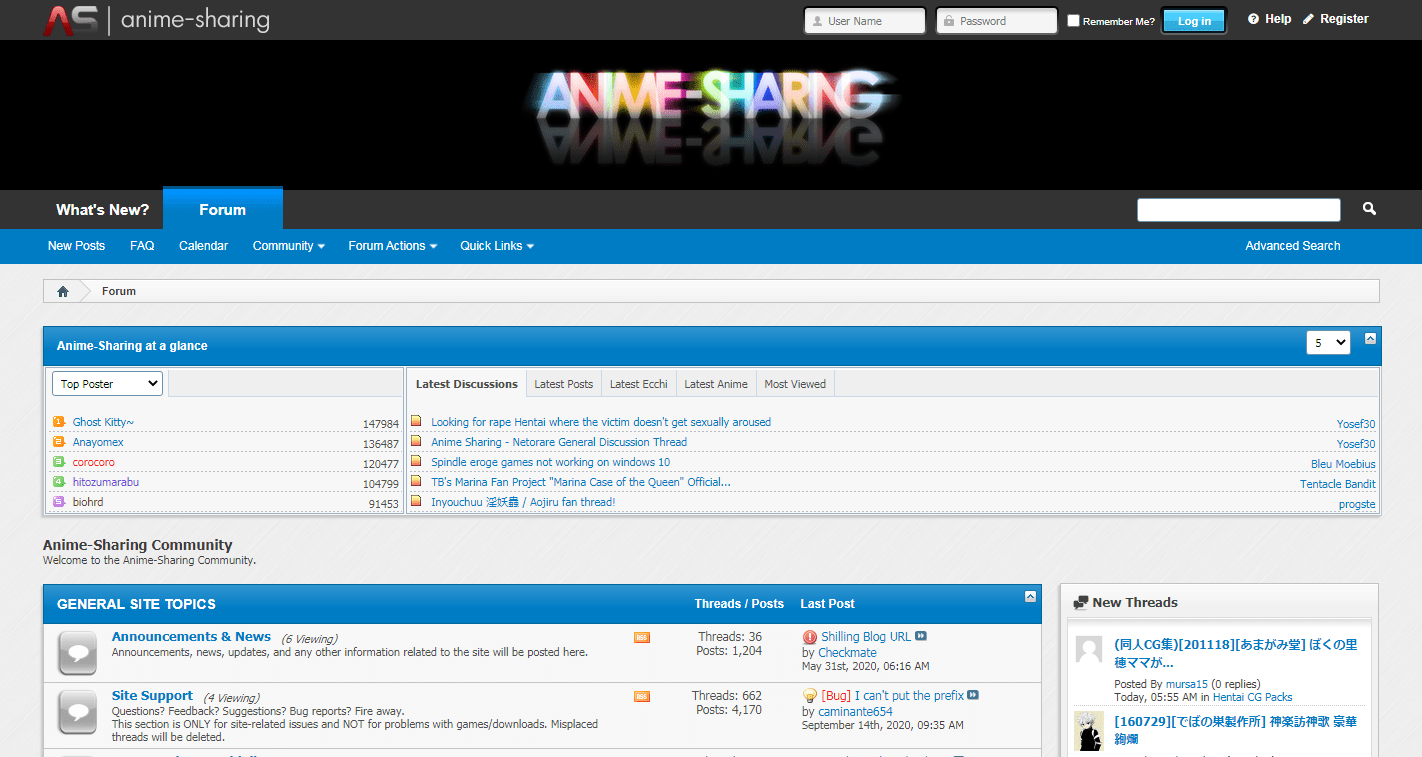Click the New Threads speech bubble icon
Screen dimensions: 1422x757
1080,603
